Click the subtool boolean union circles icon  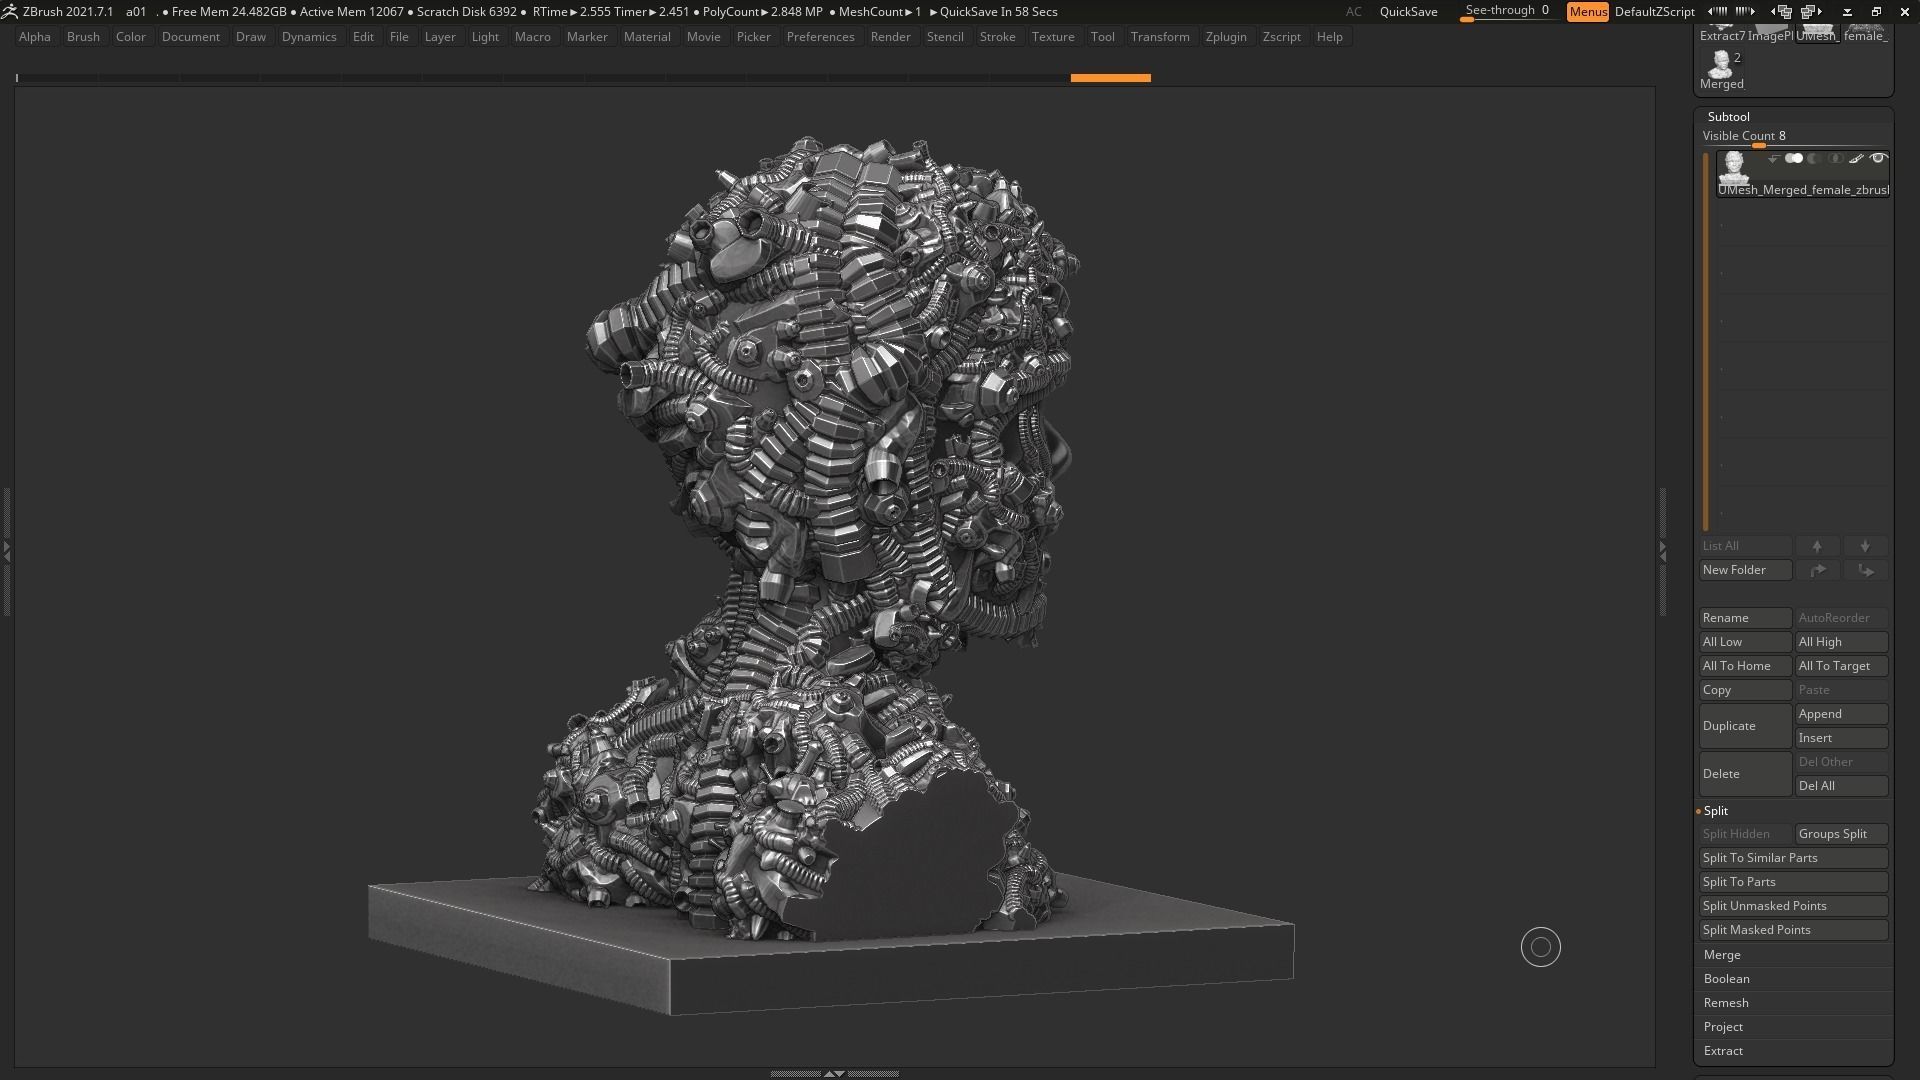click(1794, 159)
